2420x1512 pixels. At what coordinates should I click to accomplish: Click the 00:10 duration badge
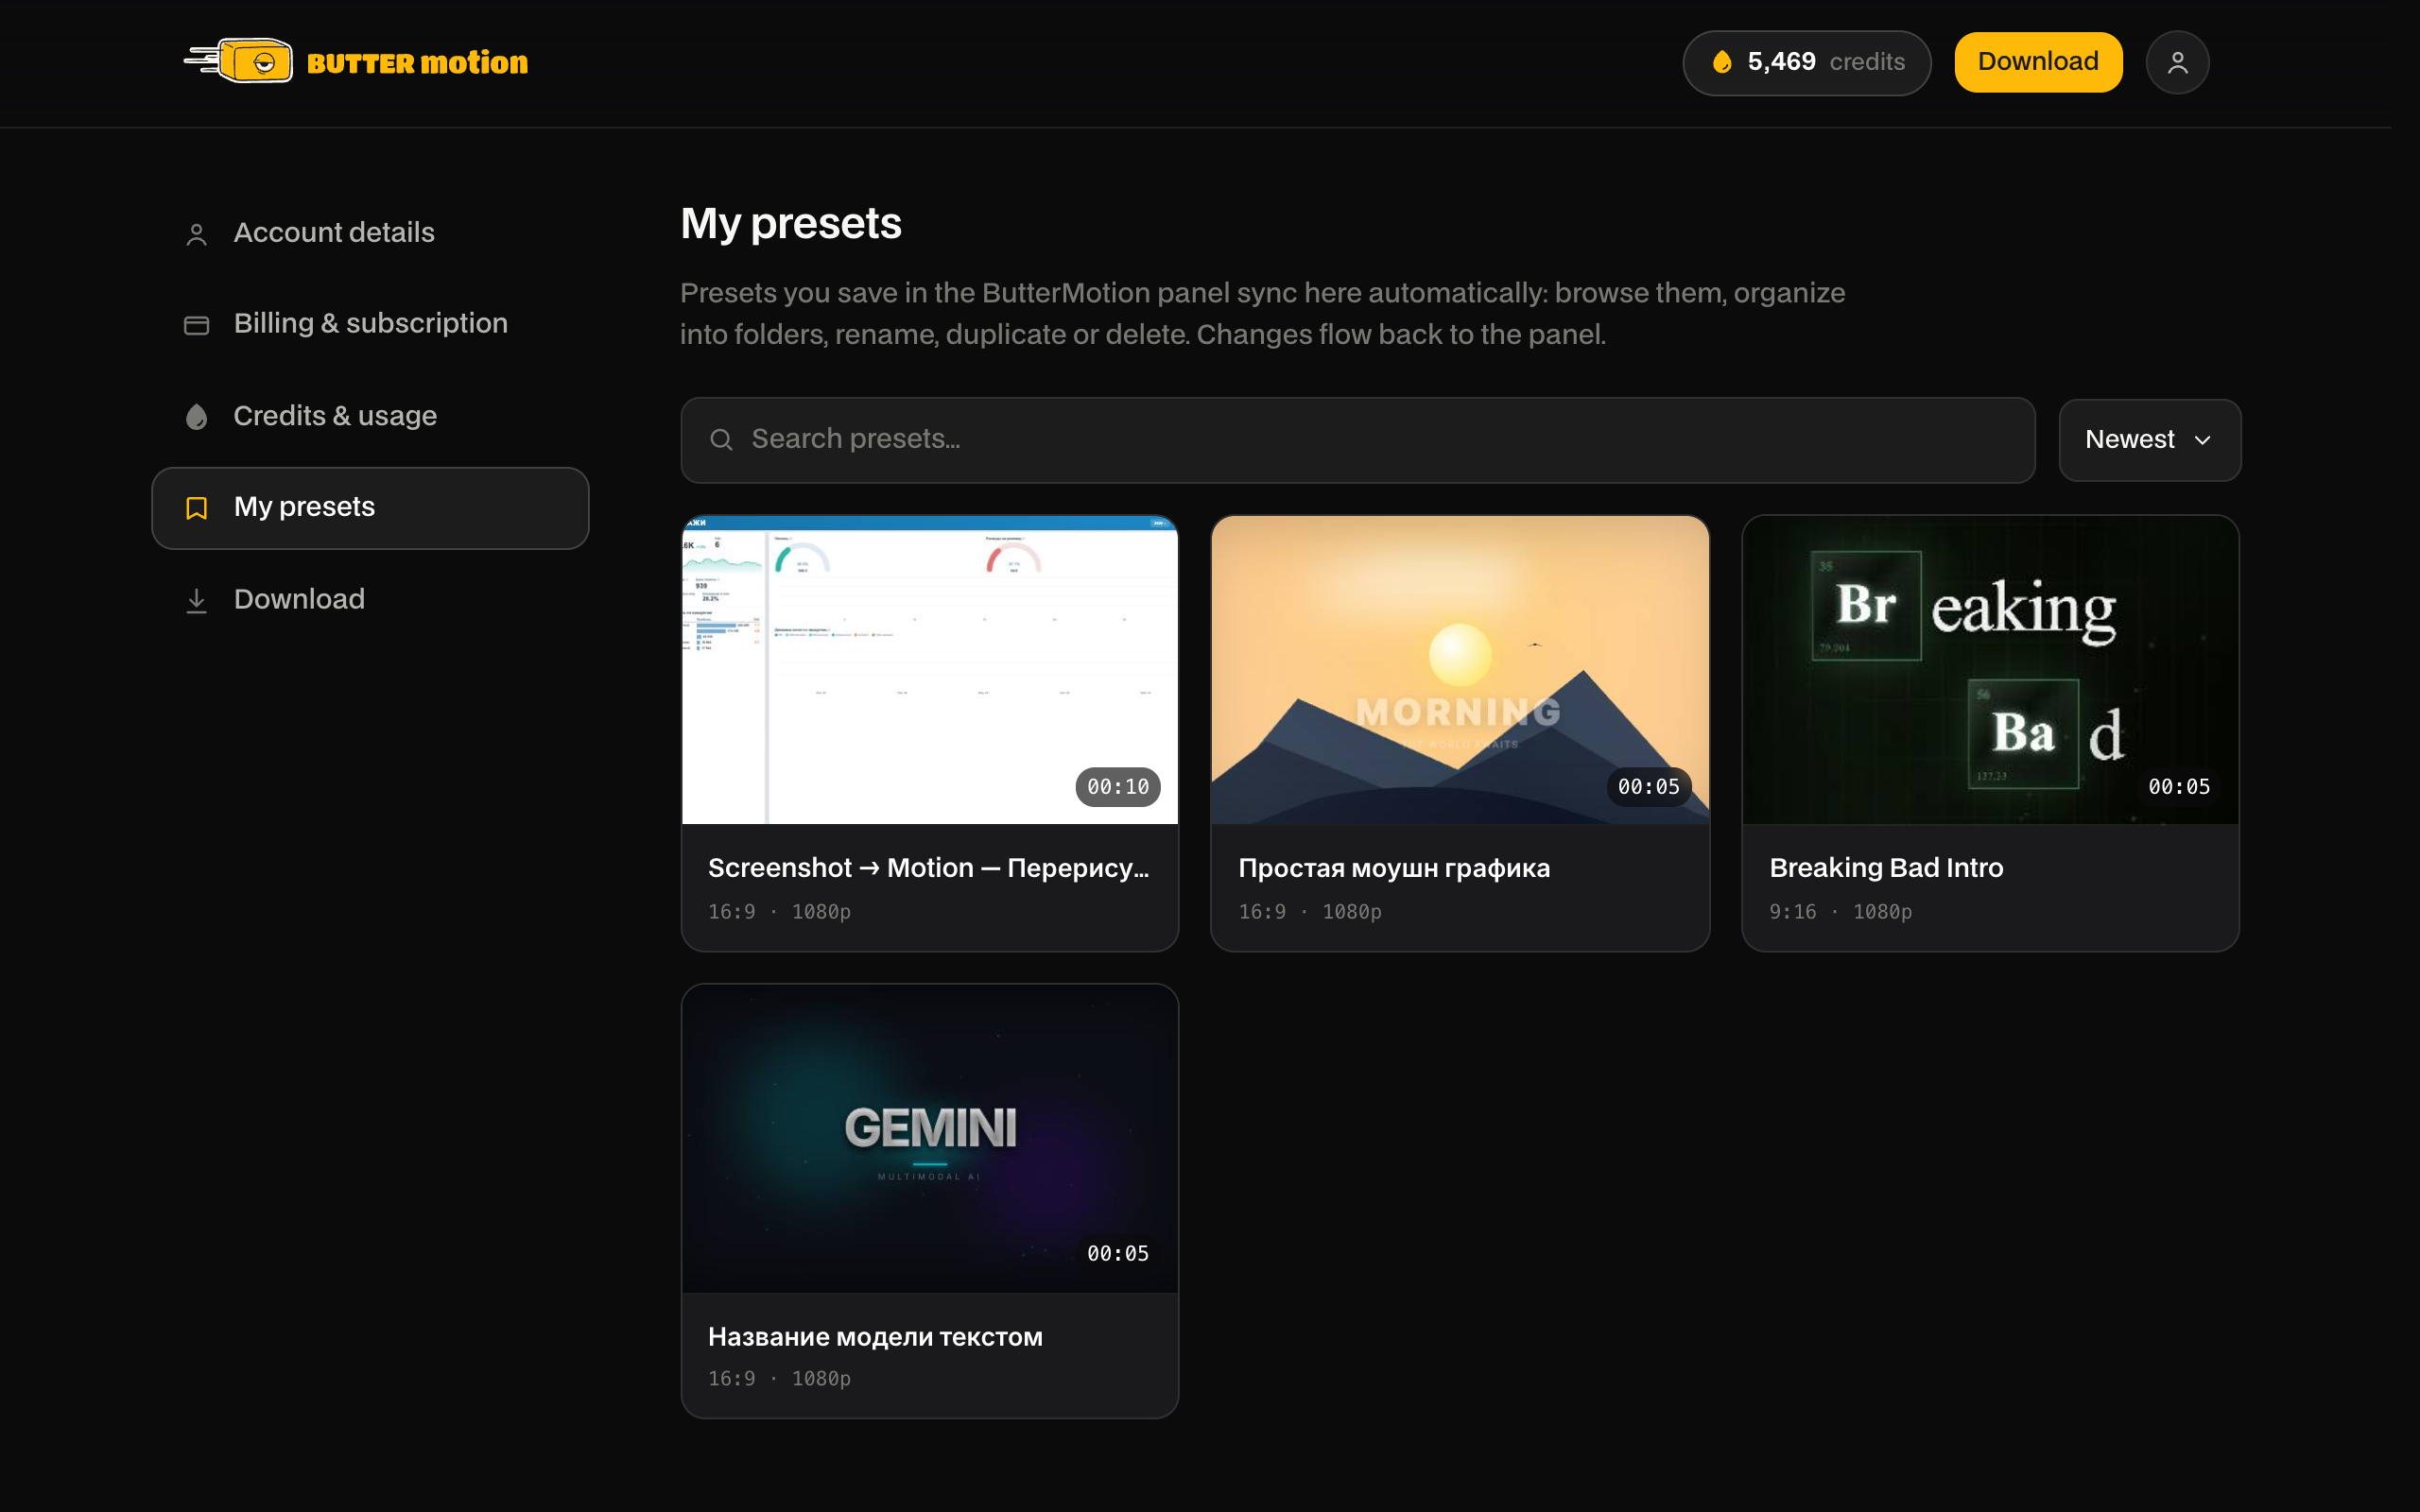1118,787
